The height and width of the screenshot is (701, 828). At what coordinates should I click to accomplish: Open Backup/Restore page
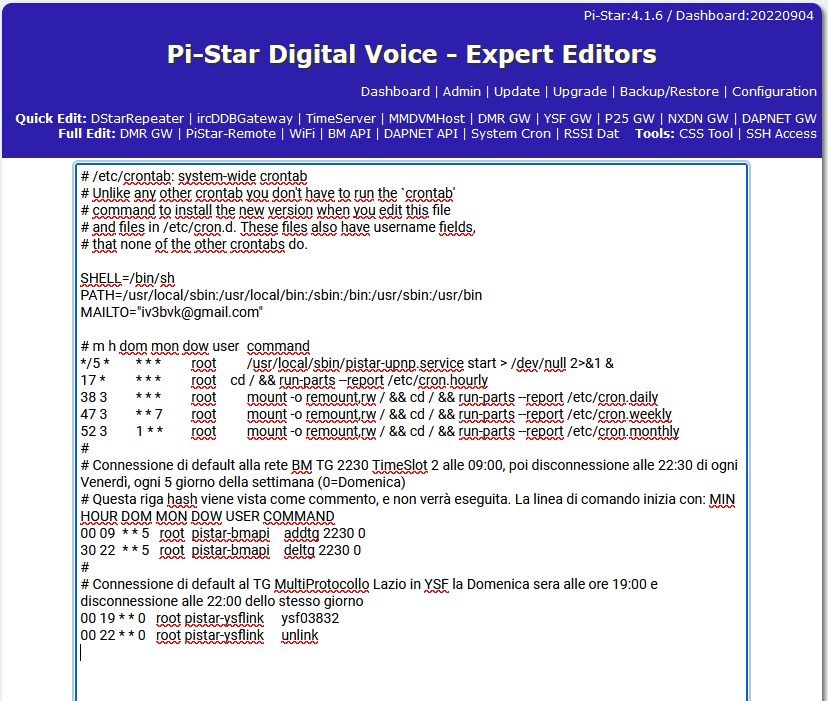(x=669, y=91)
